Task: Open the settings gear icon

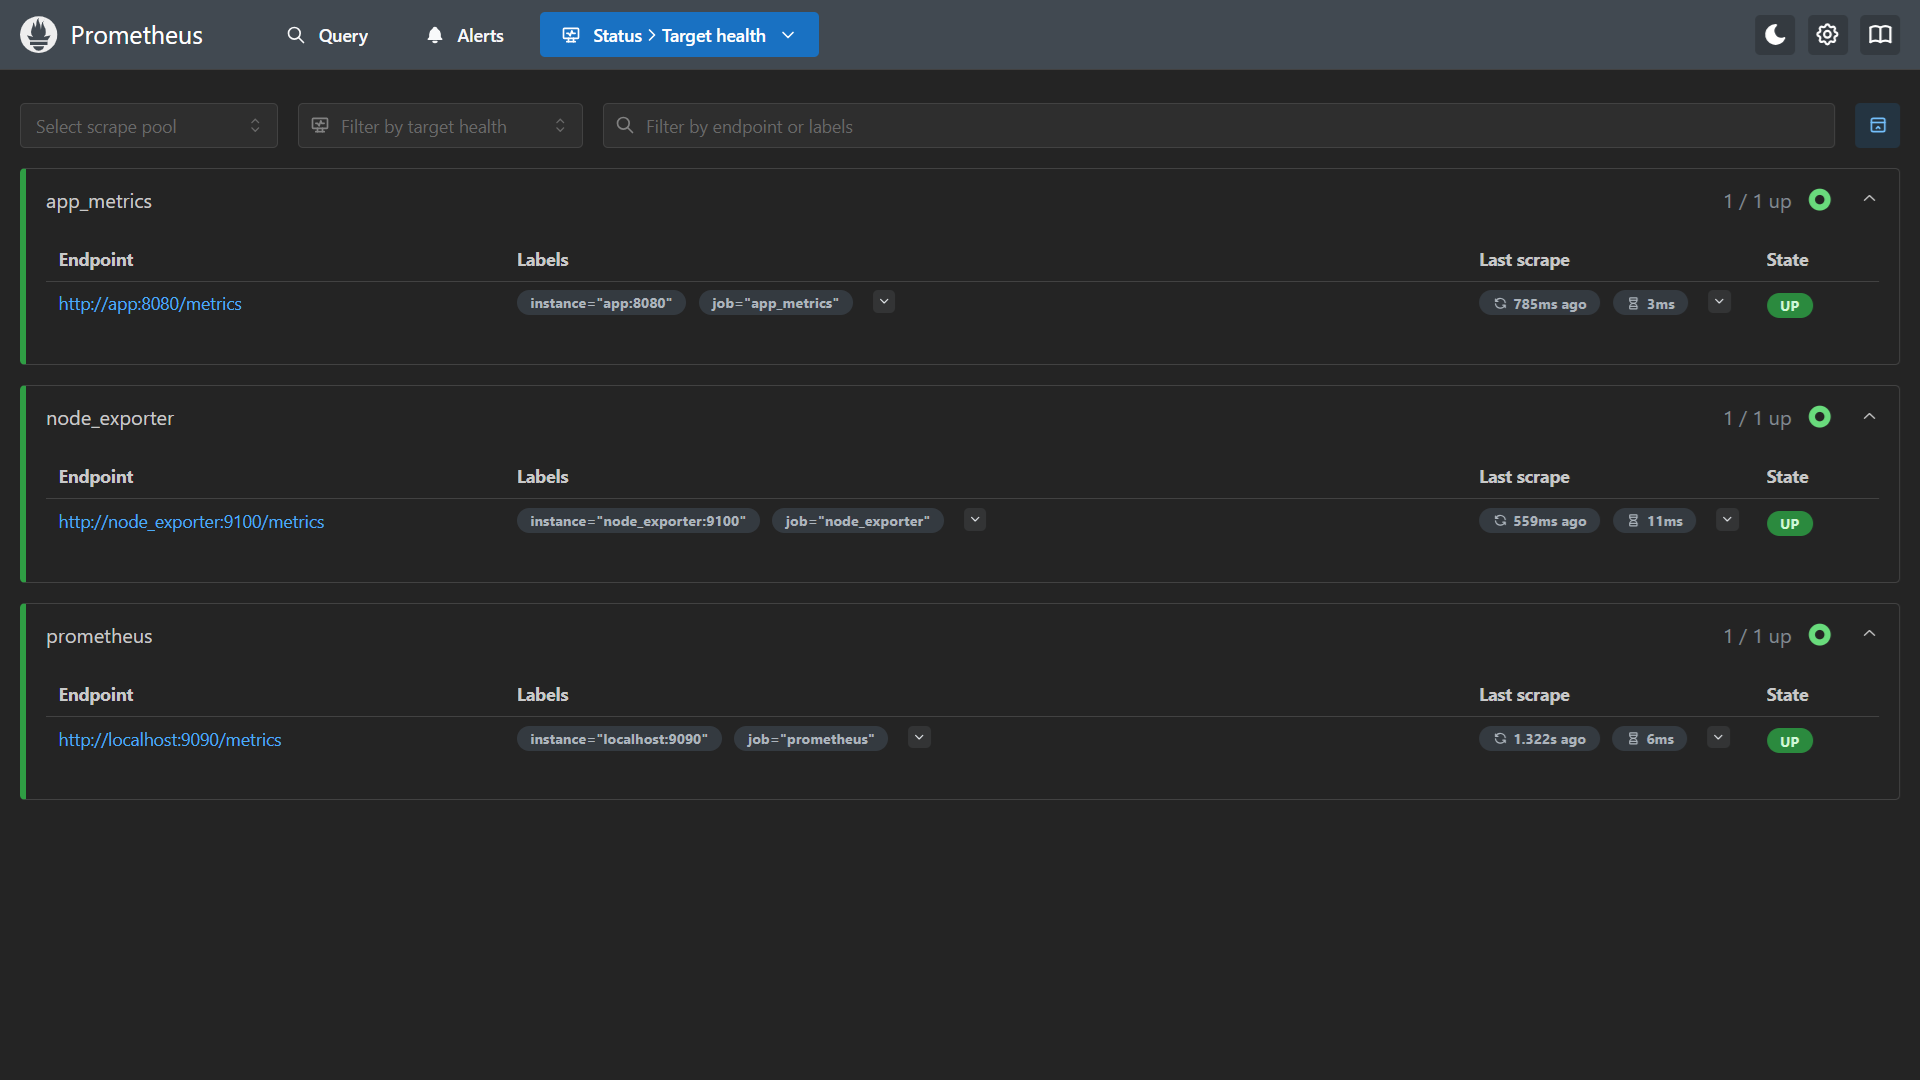Action: coord(1827,35)
